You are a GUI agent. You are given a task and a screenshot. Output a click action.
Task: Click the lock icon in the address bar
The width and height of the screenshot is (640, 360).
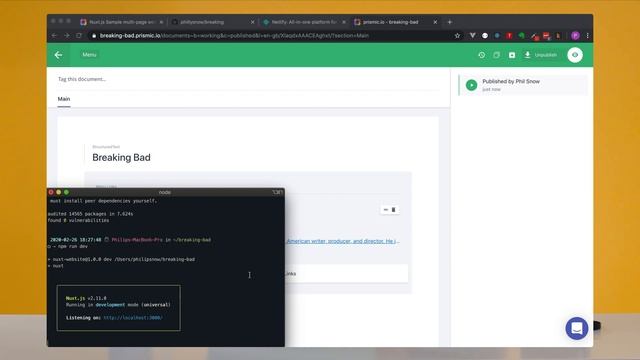(94, 36)
